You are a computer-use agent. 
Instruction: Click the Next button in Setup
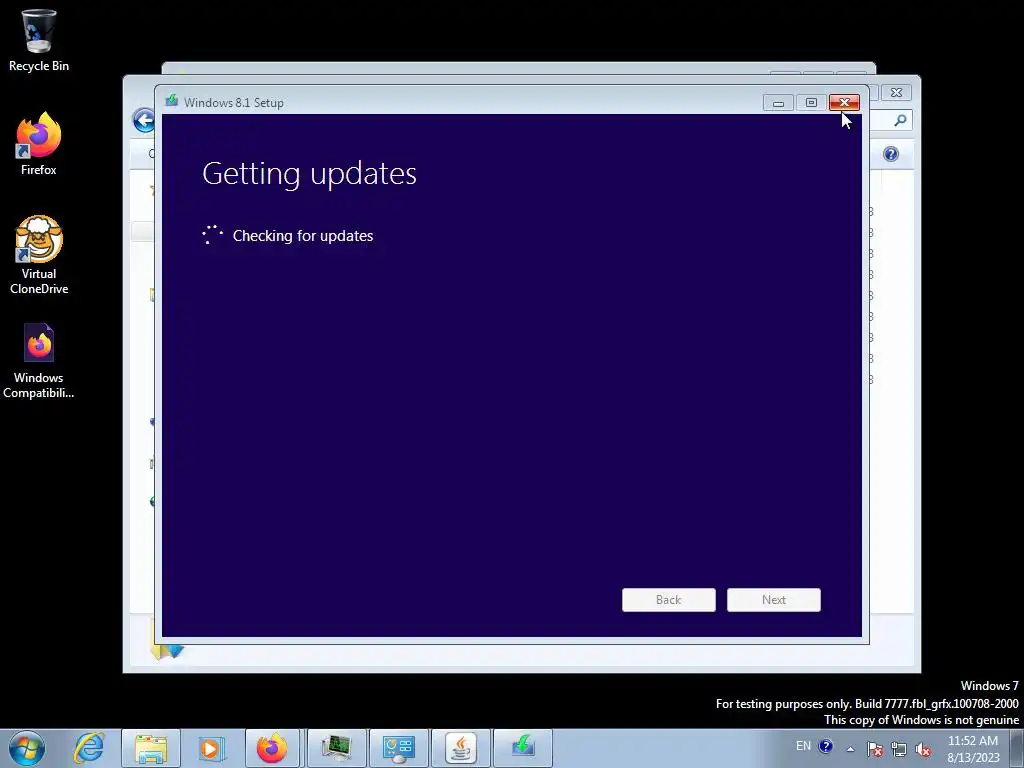pyautogui.click(x=774, y=600)
